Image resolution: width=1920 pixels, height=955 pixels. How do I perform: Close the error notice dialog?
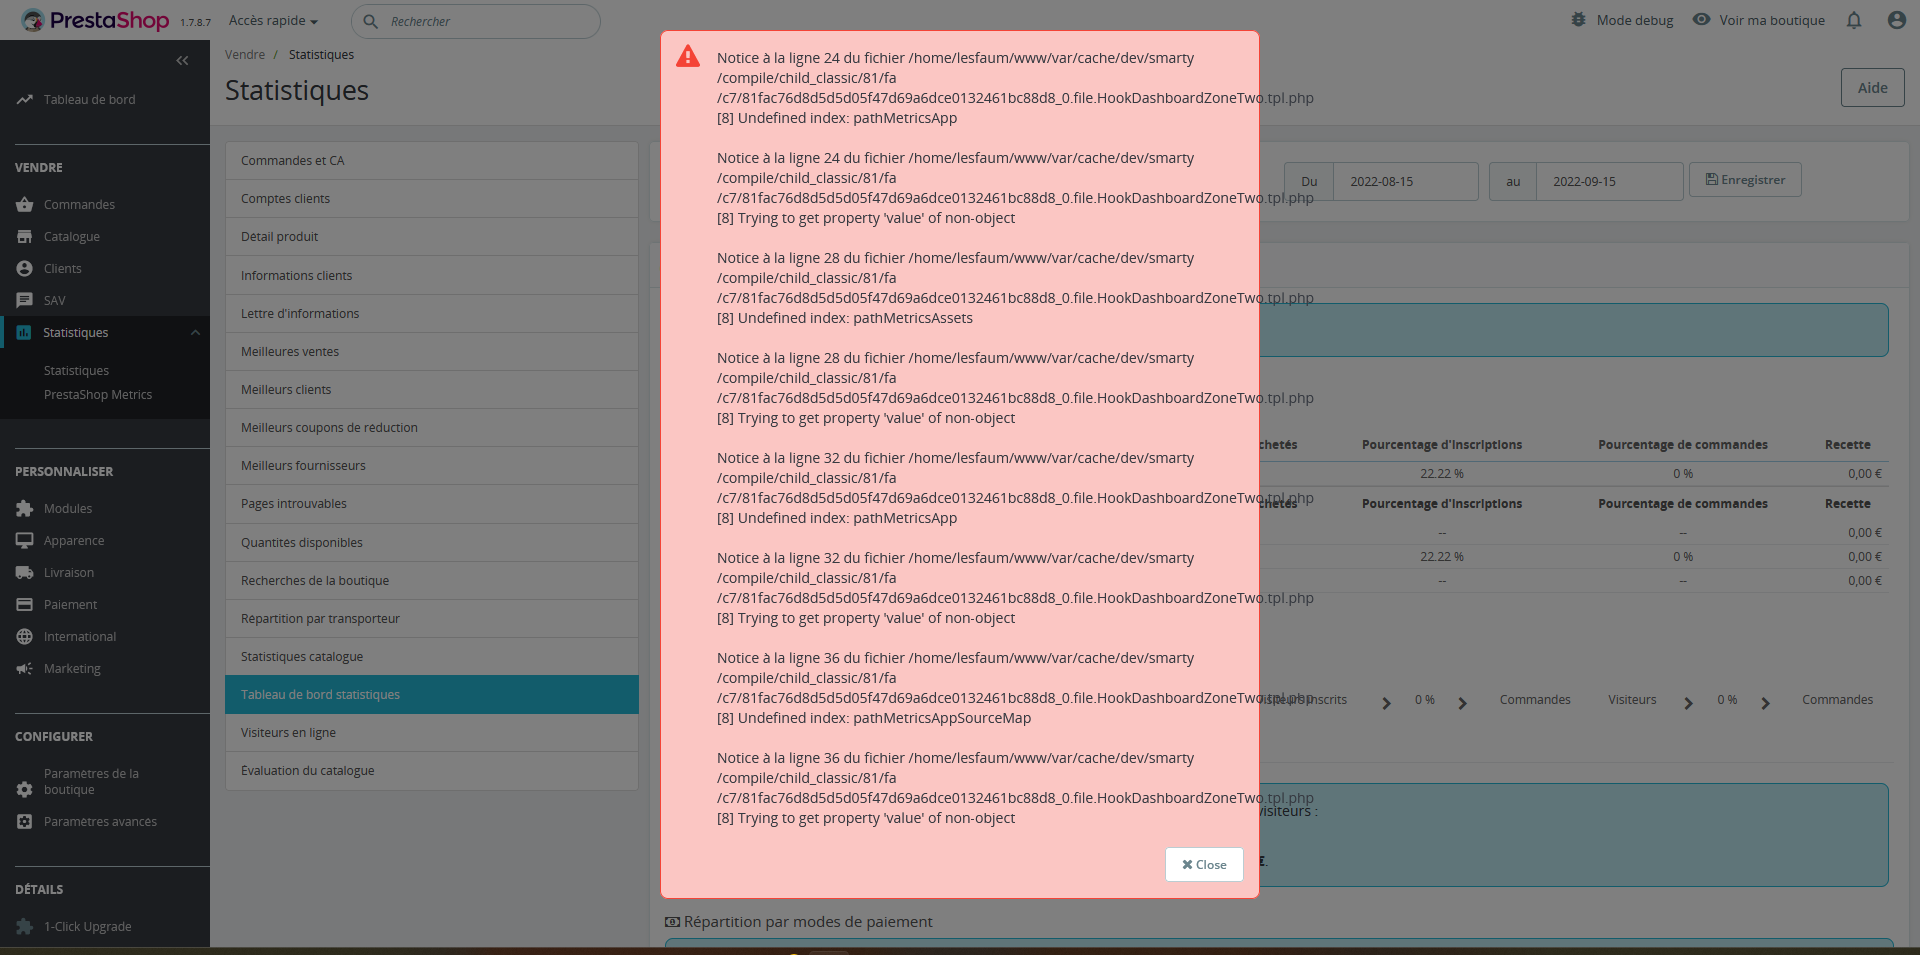tap(1204, 865)
